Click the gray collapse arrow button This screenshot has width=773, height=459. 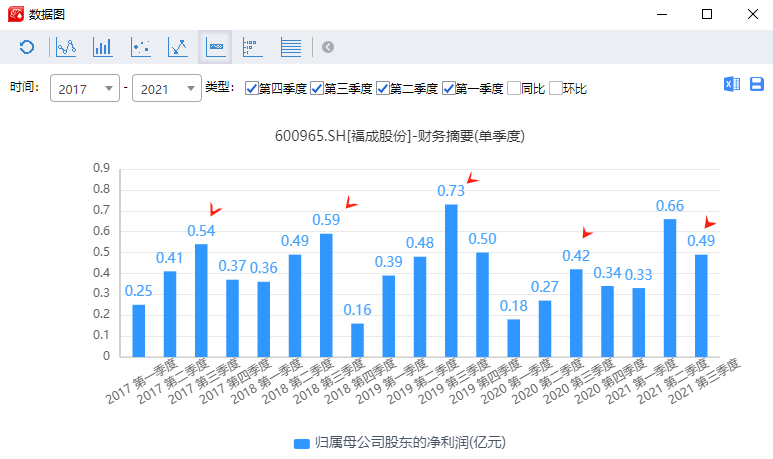(328, 47)
